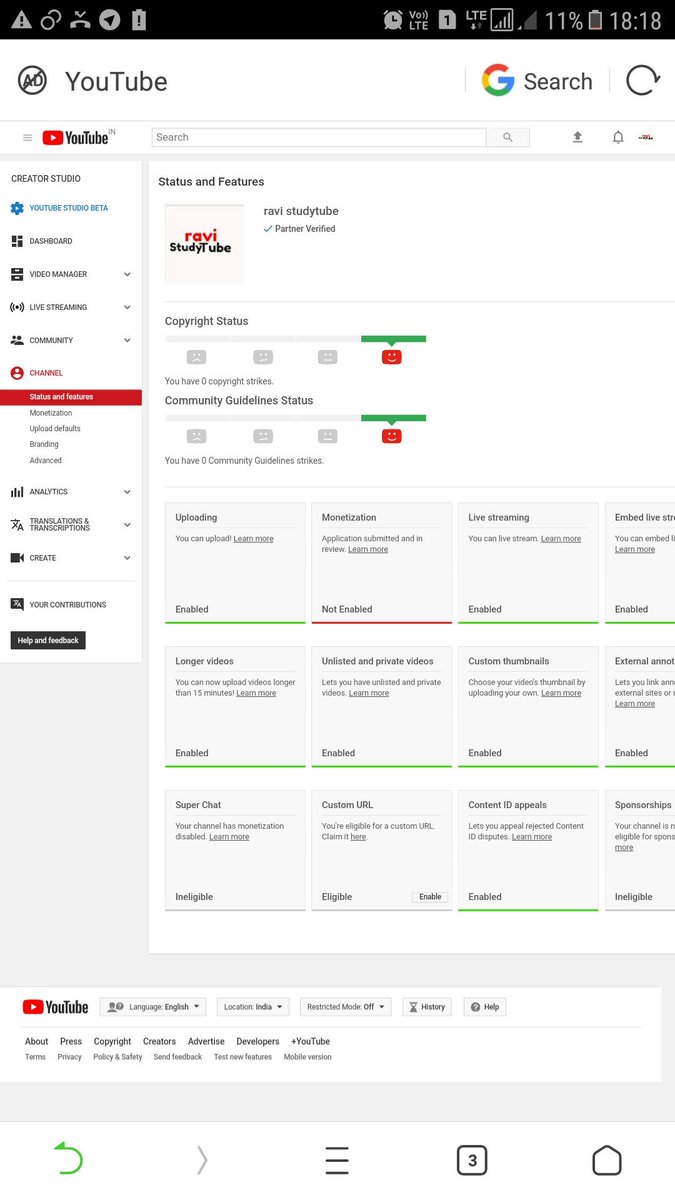This screenshot has height=1200, width=675.
Task: Click Learn more under Live streaming
Action: 561,539
